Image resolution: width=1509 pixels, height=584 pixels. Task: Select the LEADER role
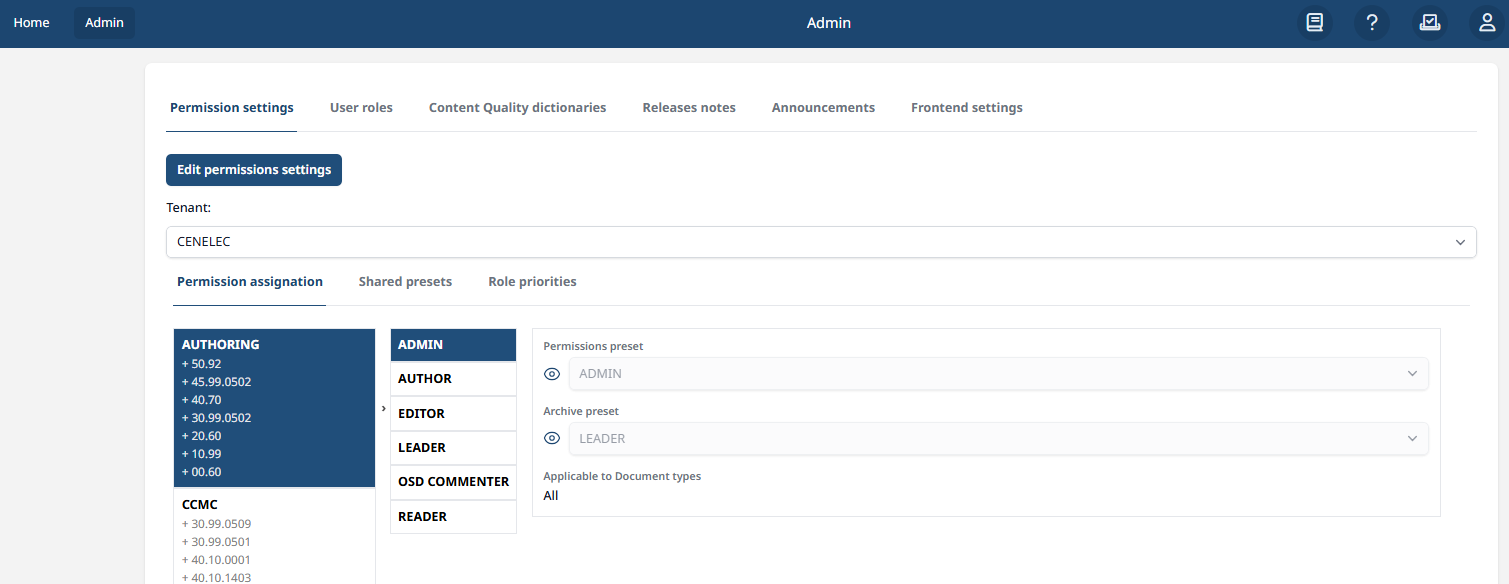(x=453, y=448)
